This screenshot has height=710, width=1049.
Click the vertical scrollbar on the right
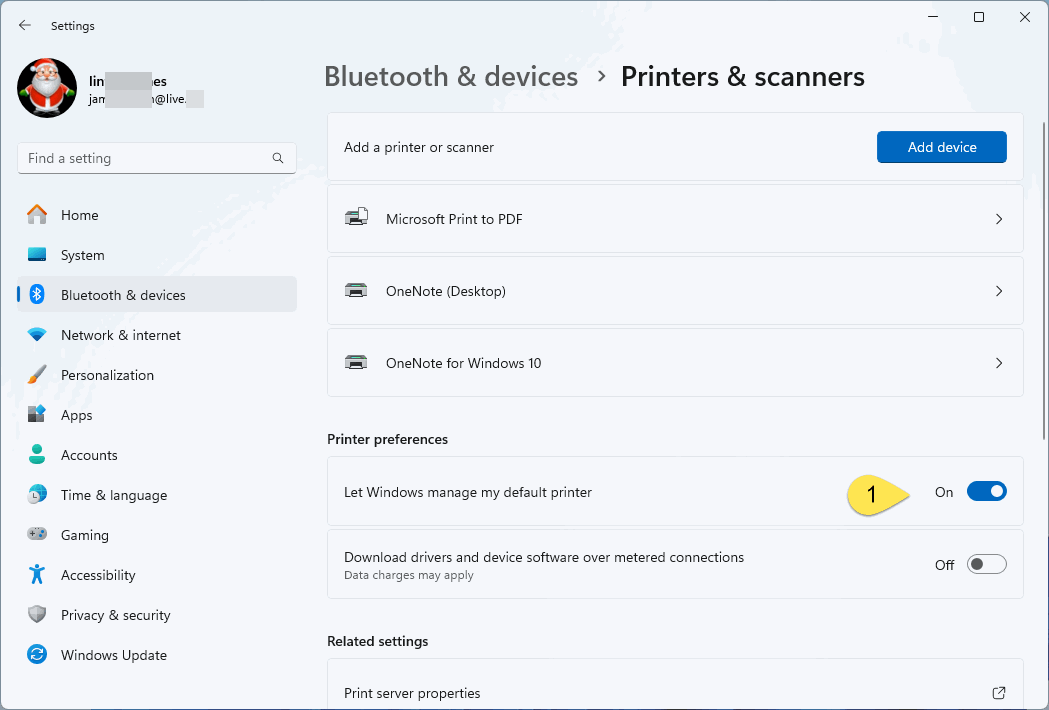pos(1043,281)
